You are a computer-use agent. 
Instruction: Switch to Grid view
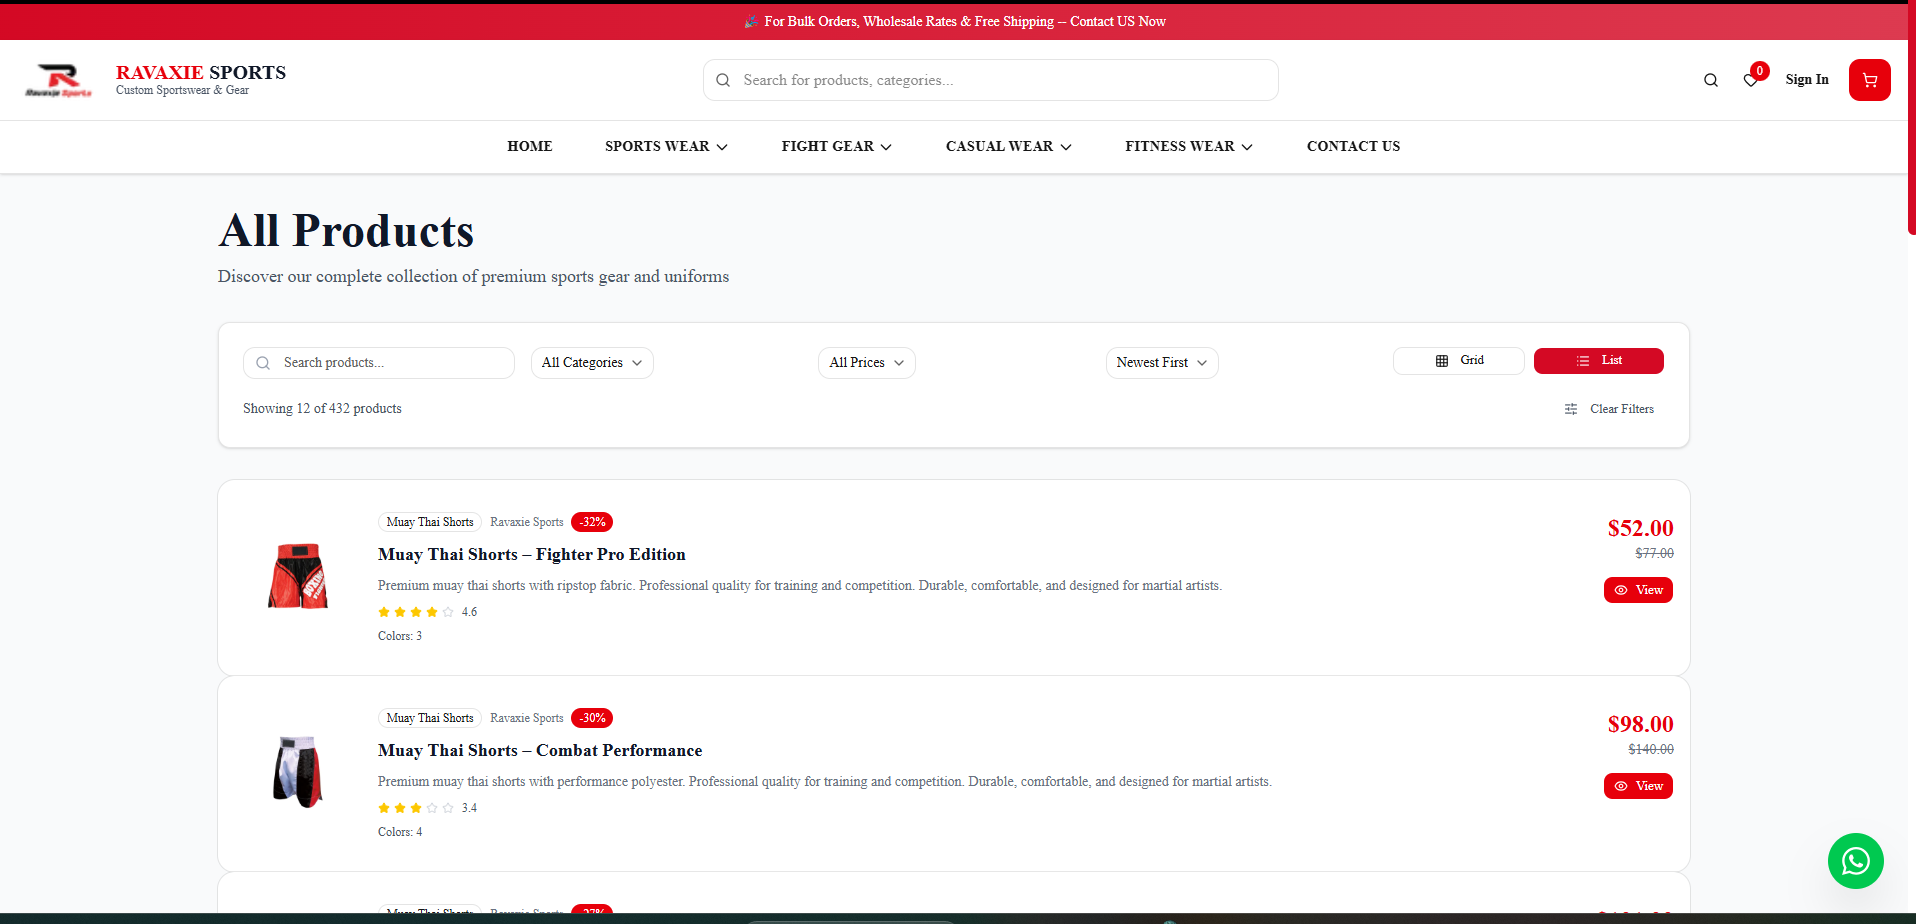tap(1458, 361)
